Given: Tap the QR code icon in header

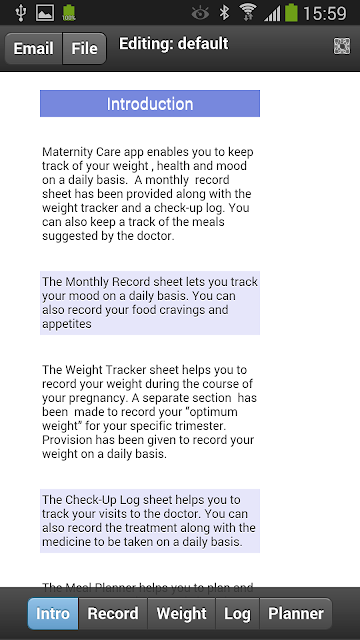Looking at the screenshot, I should pyautogui.click(x=342, y=46).
